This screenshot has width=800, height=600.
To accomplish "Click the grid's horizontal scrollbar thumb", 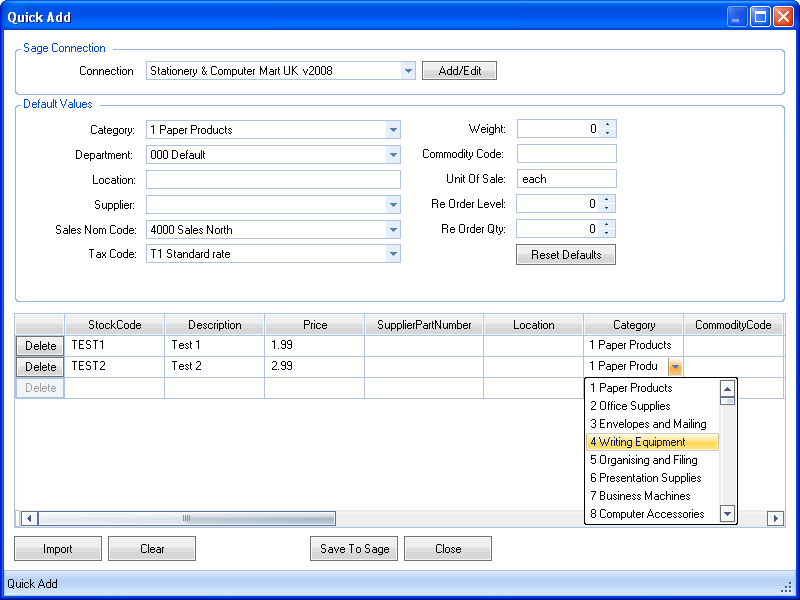I will (x=187, y=518).
